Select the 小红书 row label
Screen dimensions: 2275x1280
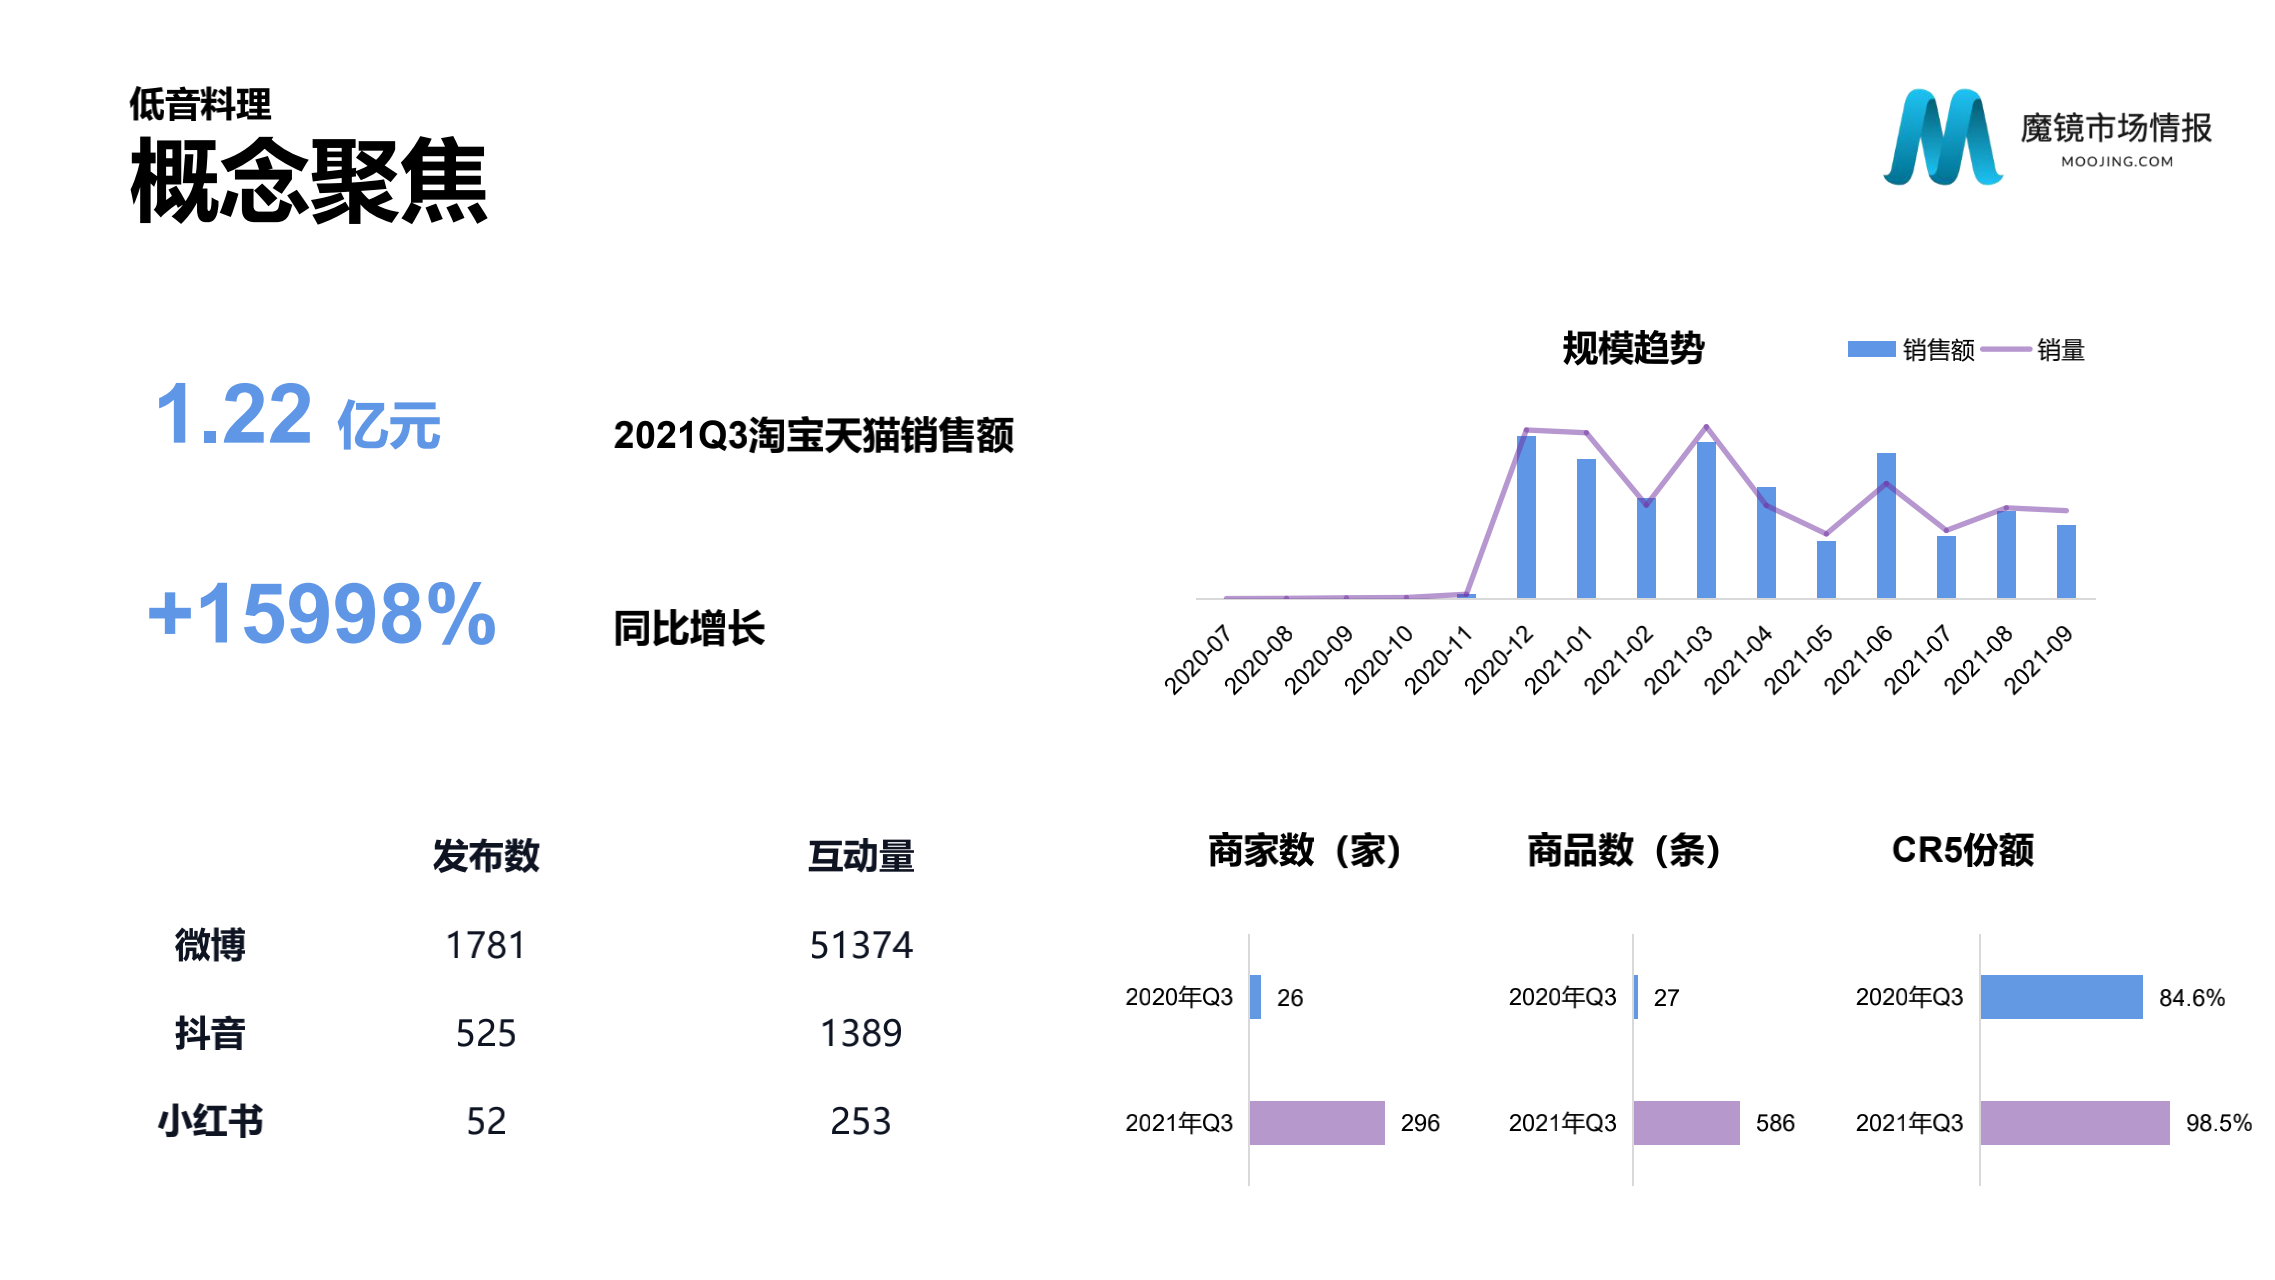(x=210, y=1121)
